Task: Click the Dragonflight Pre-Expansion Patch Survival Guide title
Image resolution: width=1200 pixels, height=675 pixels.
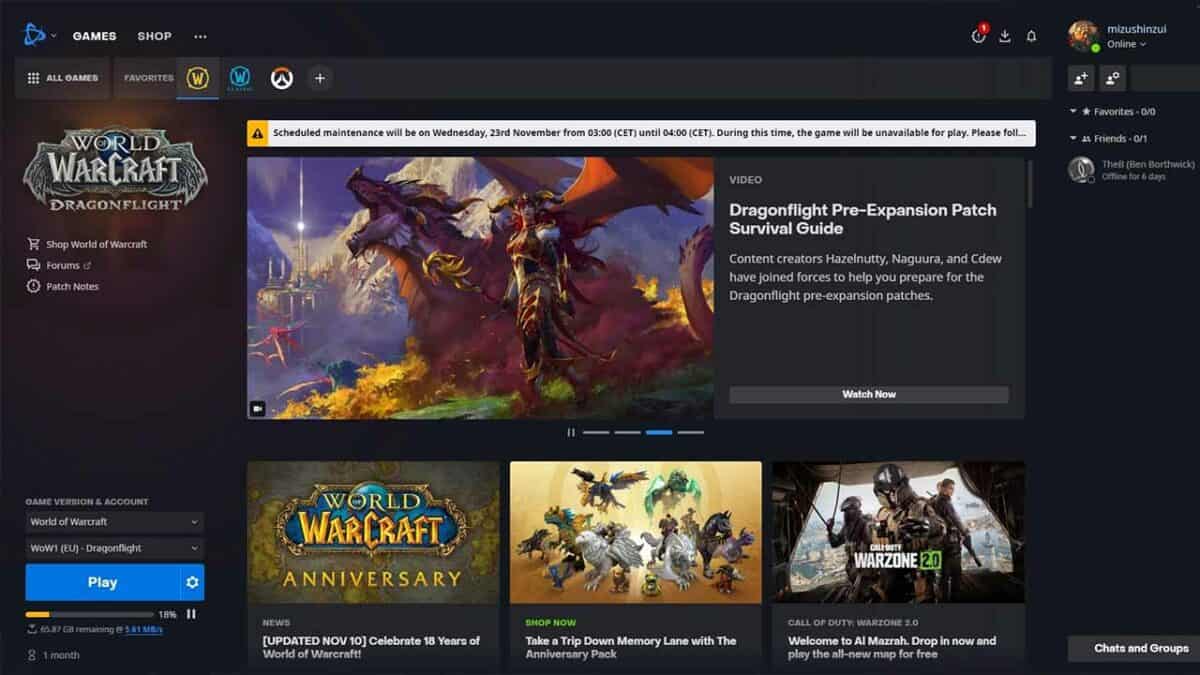Action: click(862, 219)
